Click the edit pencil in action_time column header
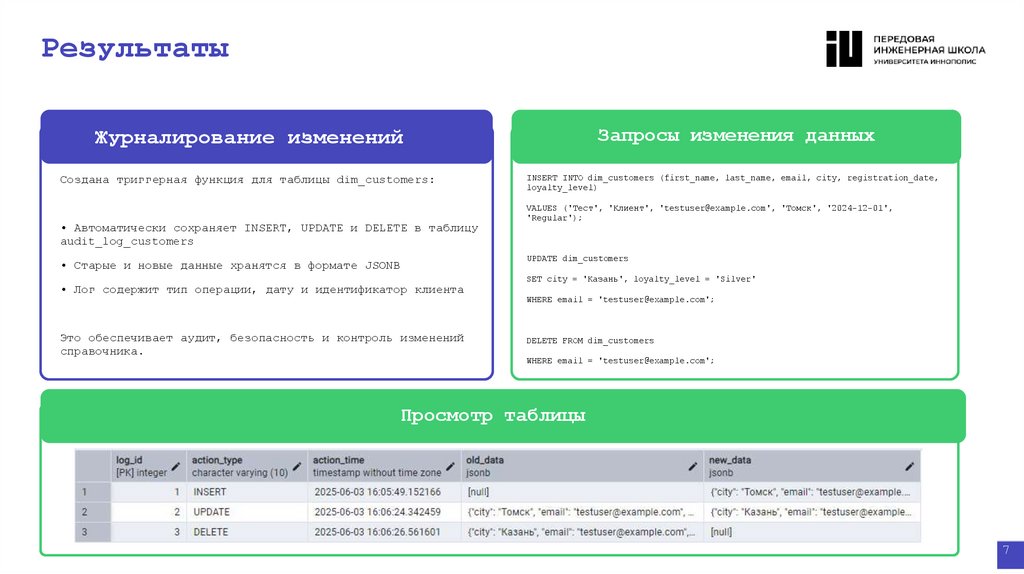The image size is (1024, 574). pyautogui.click(x=450, y=466)
